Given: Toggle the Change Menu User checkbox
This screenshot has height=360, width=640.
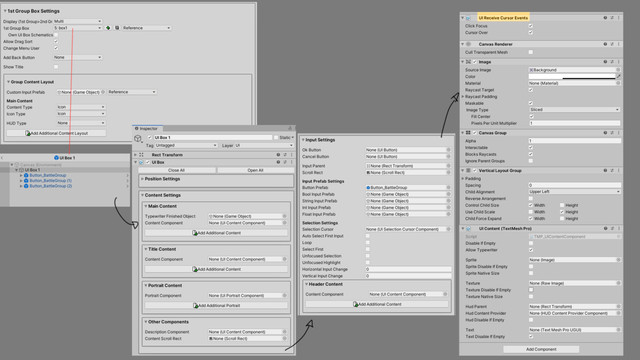Looking at the screenshot, I should tap(56, 48).
